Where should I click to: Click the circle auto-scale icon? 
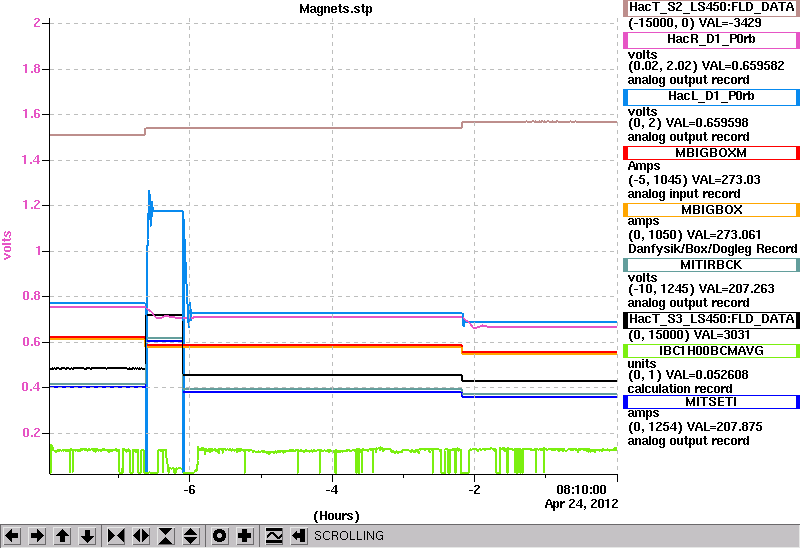pos(220,536)
